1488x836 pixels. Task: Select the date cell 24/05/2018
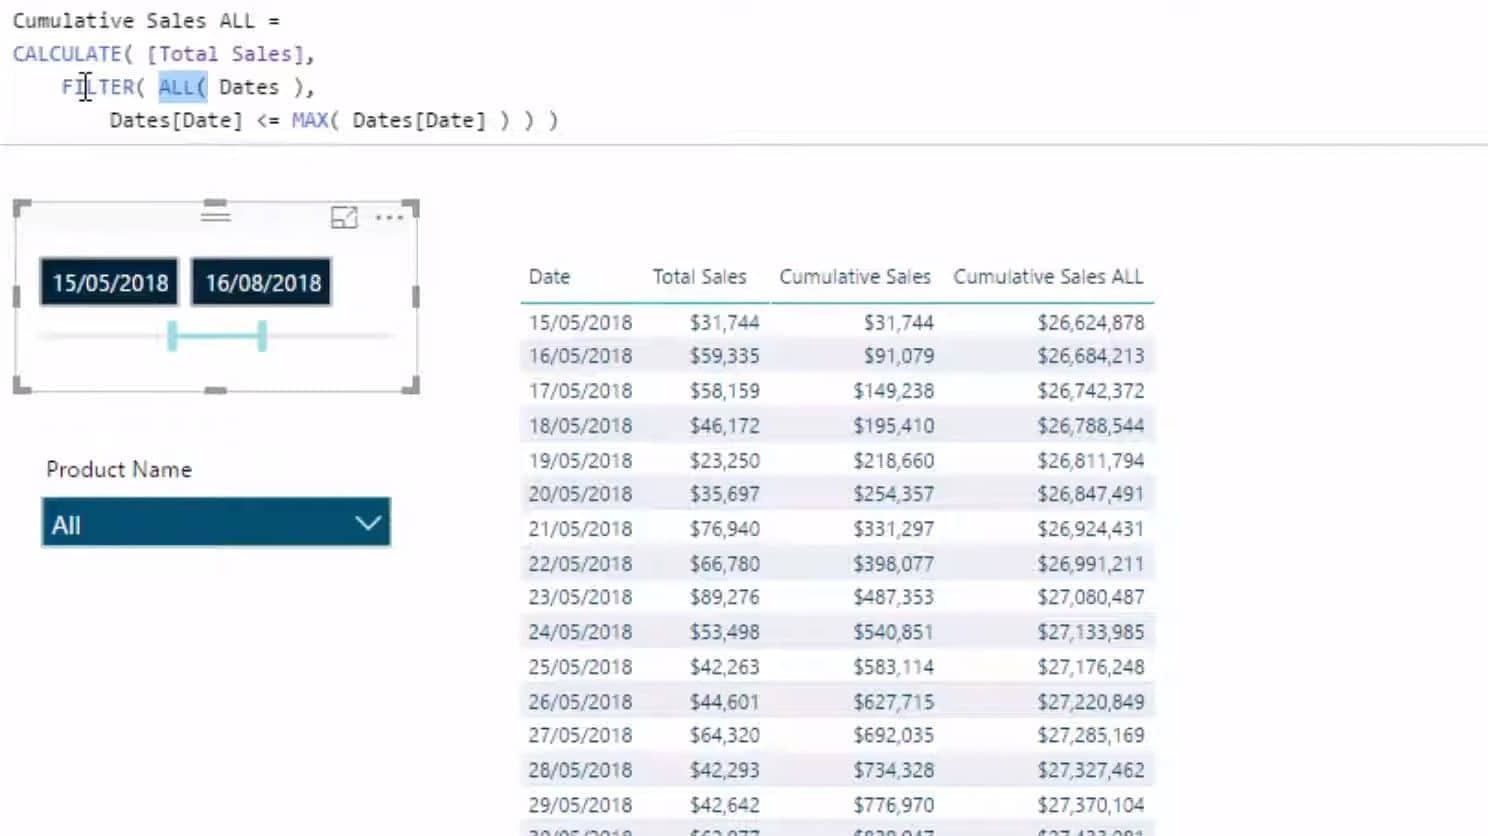(x=580, y=632)
